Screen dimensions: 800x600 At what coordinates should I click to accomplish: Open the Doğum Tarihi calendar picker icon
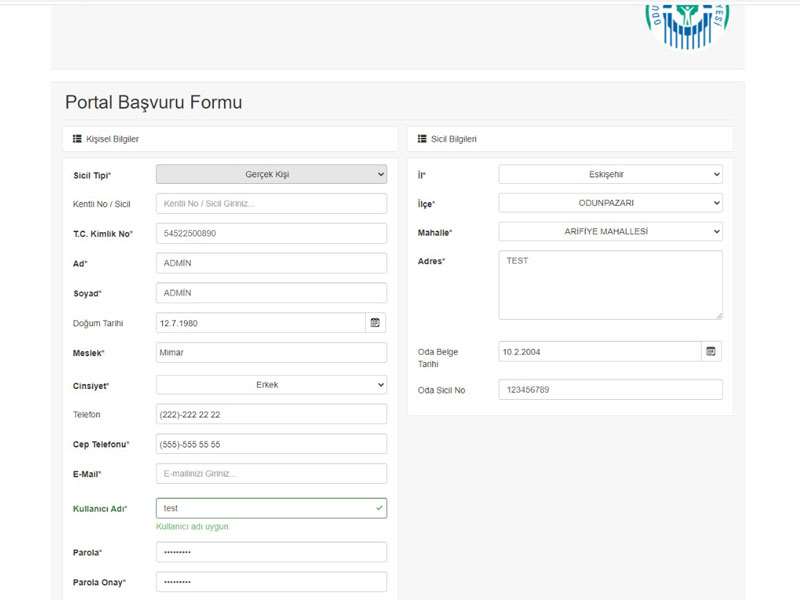pyautogui.click(x=375, y=323)
